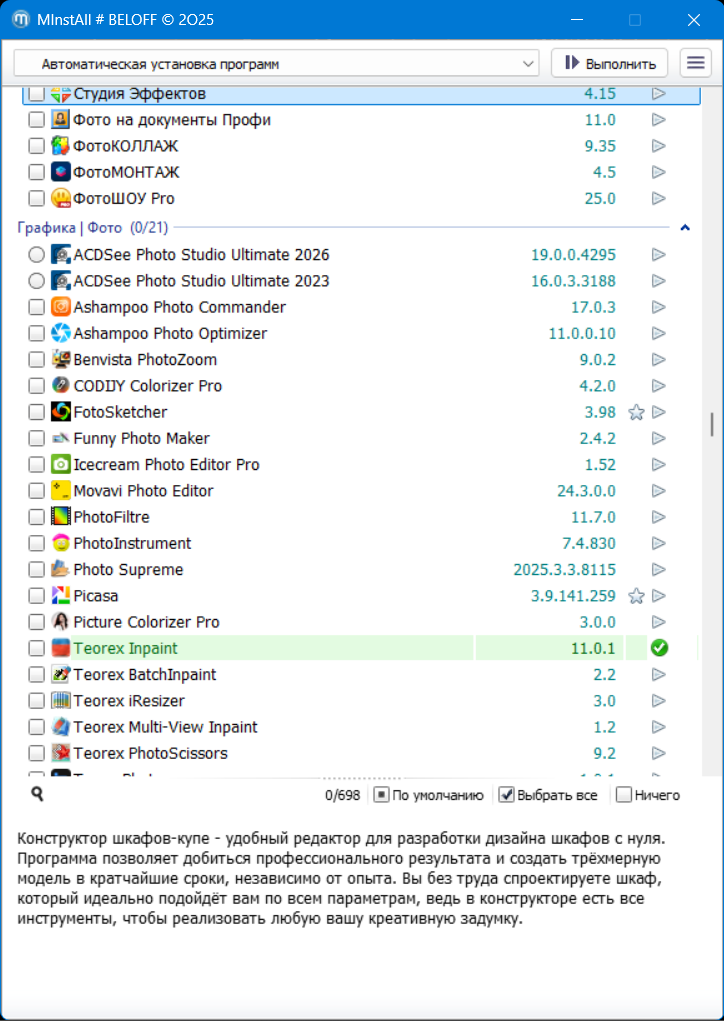Click the vertical scrollbar thumb
Image resolution: width=724 pixels, height=1021 pixels.
(x=712, y=424)
